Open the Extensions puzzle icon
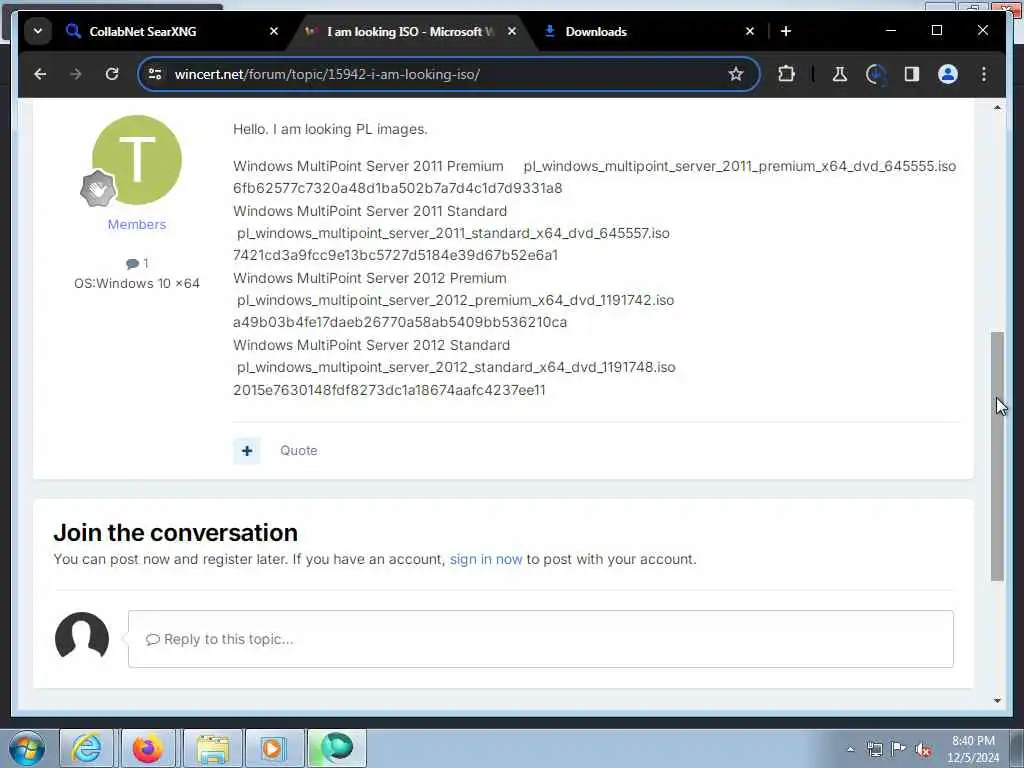Image resolution: width=1024 pixels, height=768 pixels. (786, 74)
